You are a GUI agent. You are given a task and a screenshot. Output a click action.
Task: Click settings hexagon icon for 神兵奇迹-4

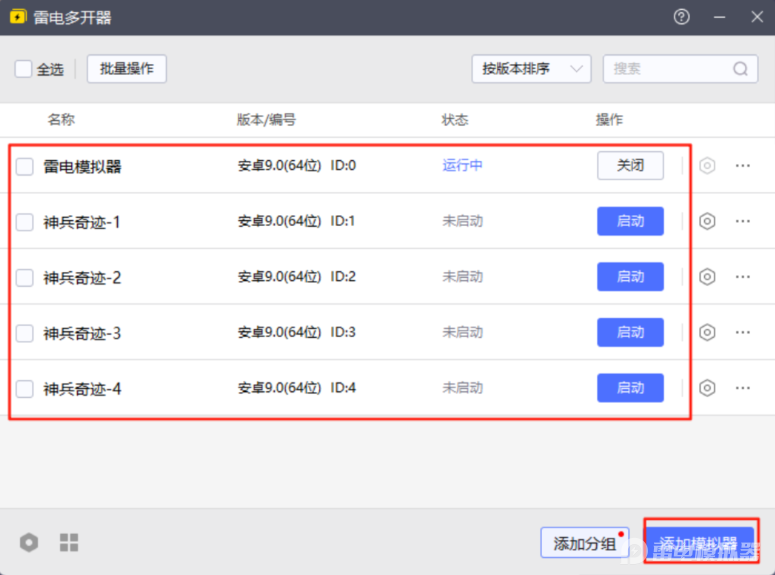point(707,388)
